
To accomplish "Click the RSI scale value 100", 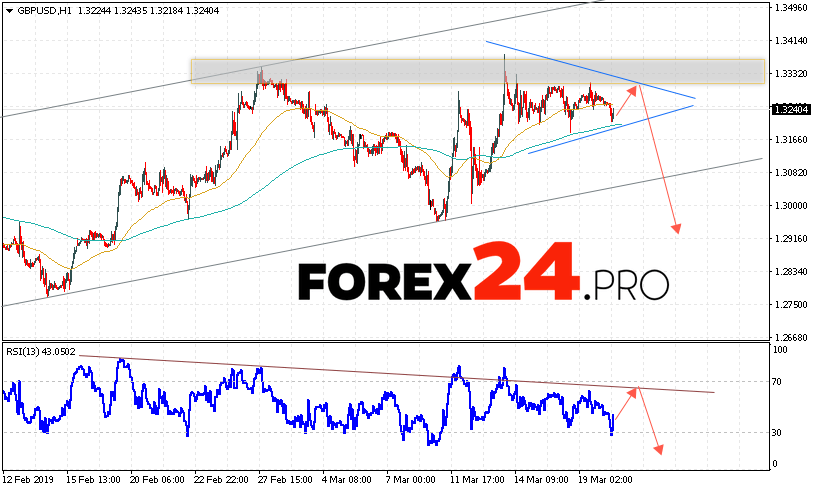I will click(780, 350).
